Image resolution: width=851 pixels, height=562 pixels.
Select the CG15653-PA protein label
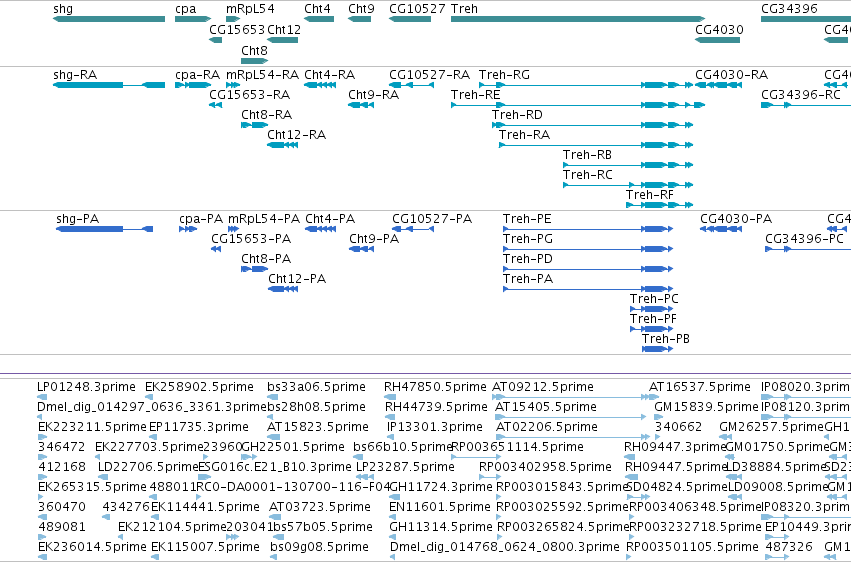coord(251,239)
